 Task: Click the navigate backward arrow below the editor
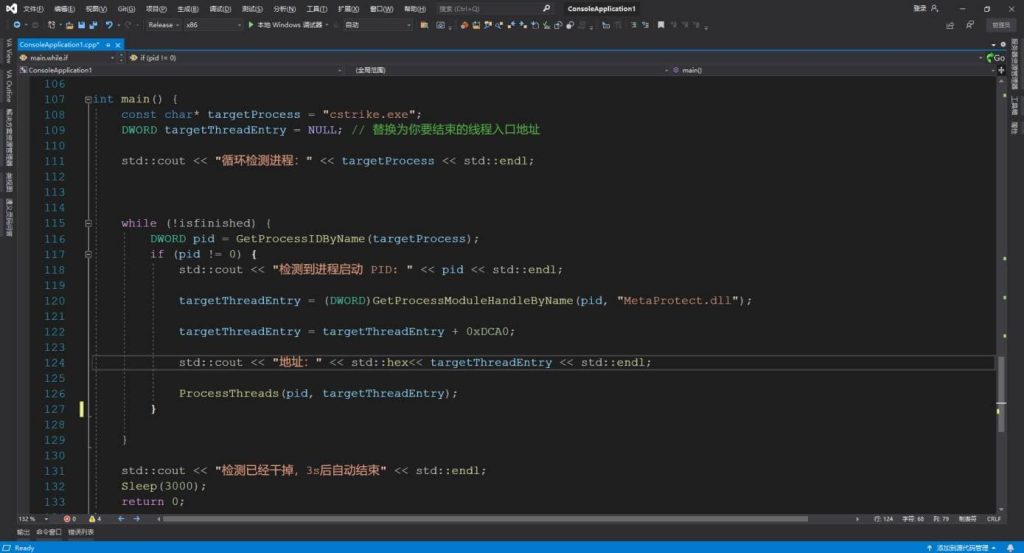(x=120, y=518)
